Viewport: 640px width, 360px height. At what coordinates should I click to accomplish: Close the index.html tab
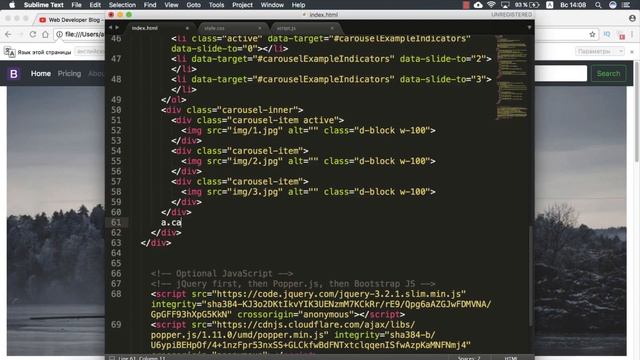[x=187, y=28]
